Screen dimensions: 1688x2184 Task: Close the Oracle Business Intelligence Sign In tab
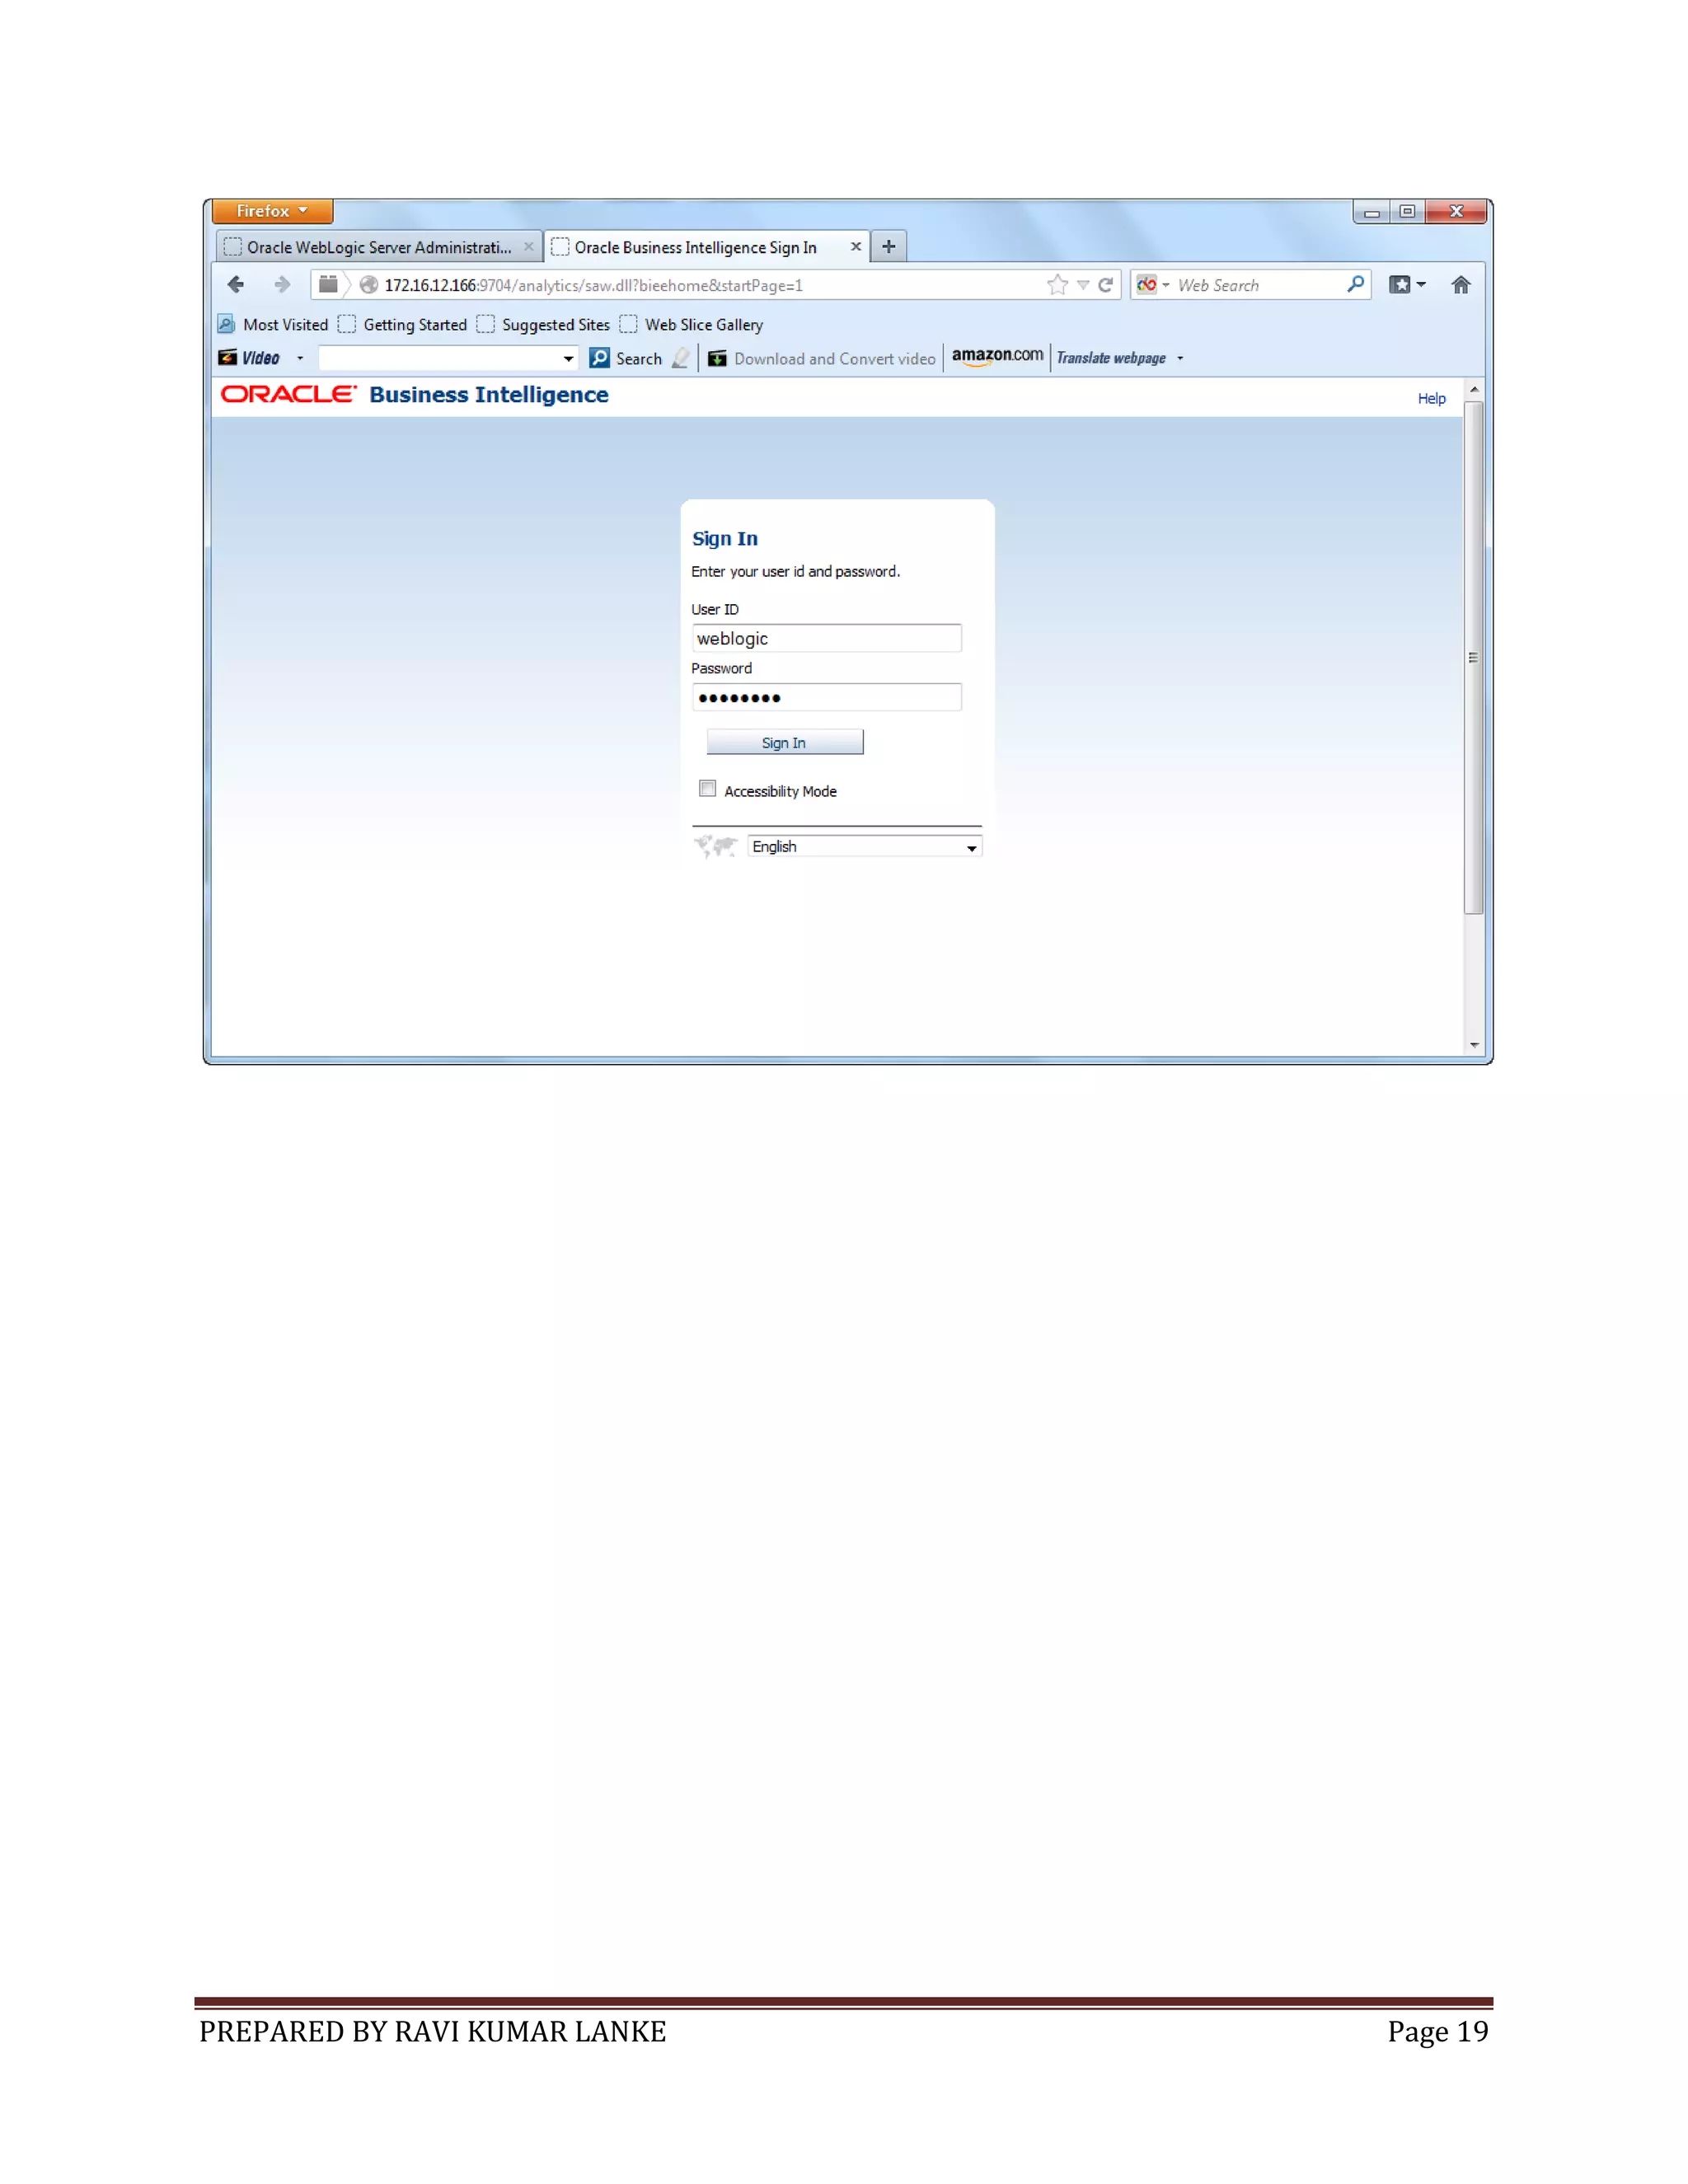[855, 246]
